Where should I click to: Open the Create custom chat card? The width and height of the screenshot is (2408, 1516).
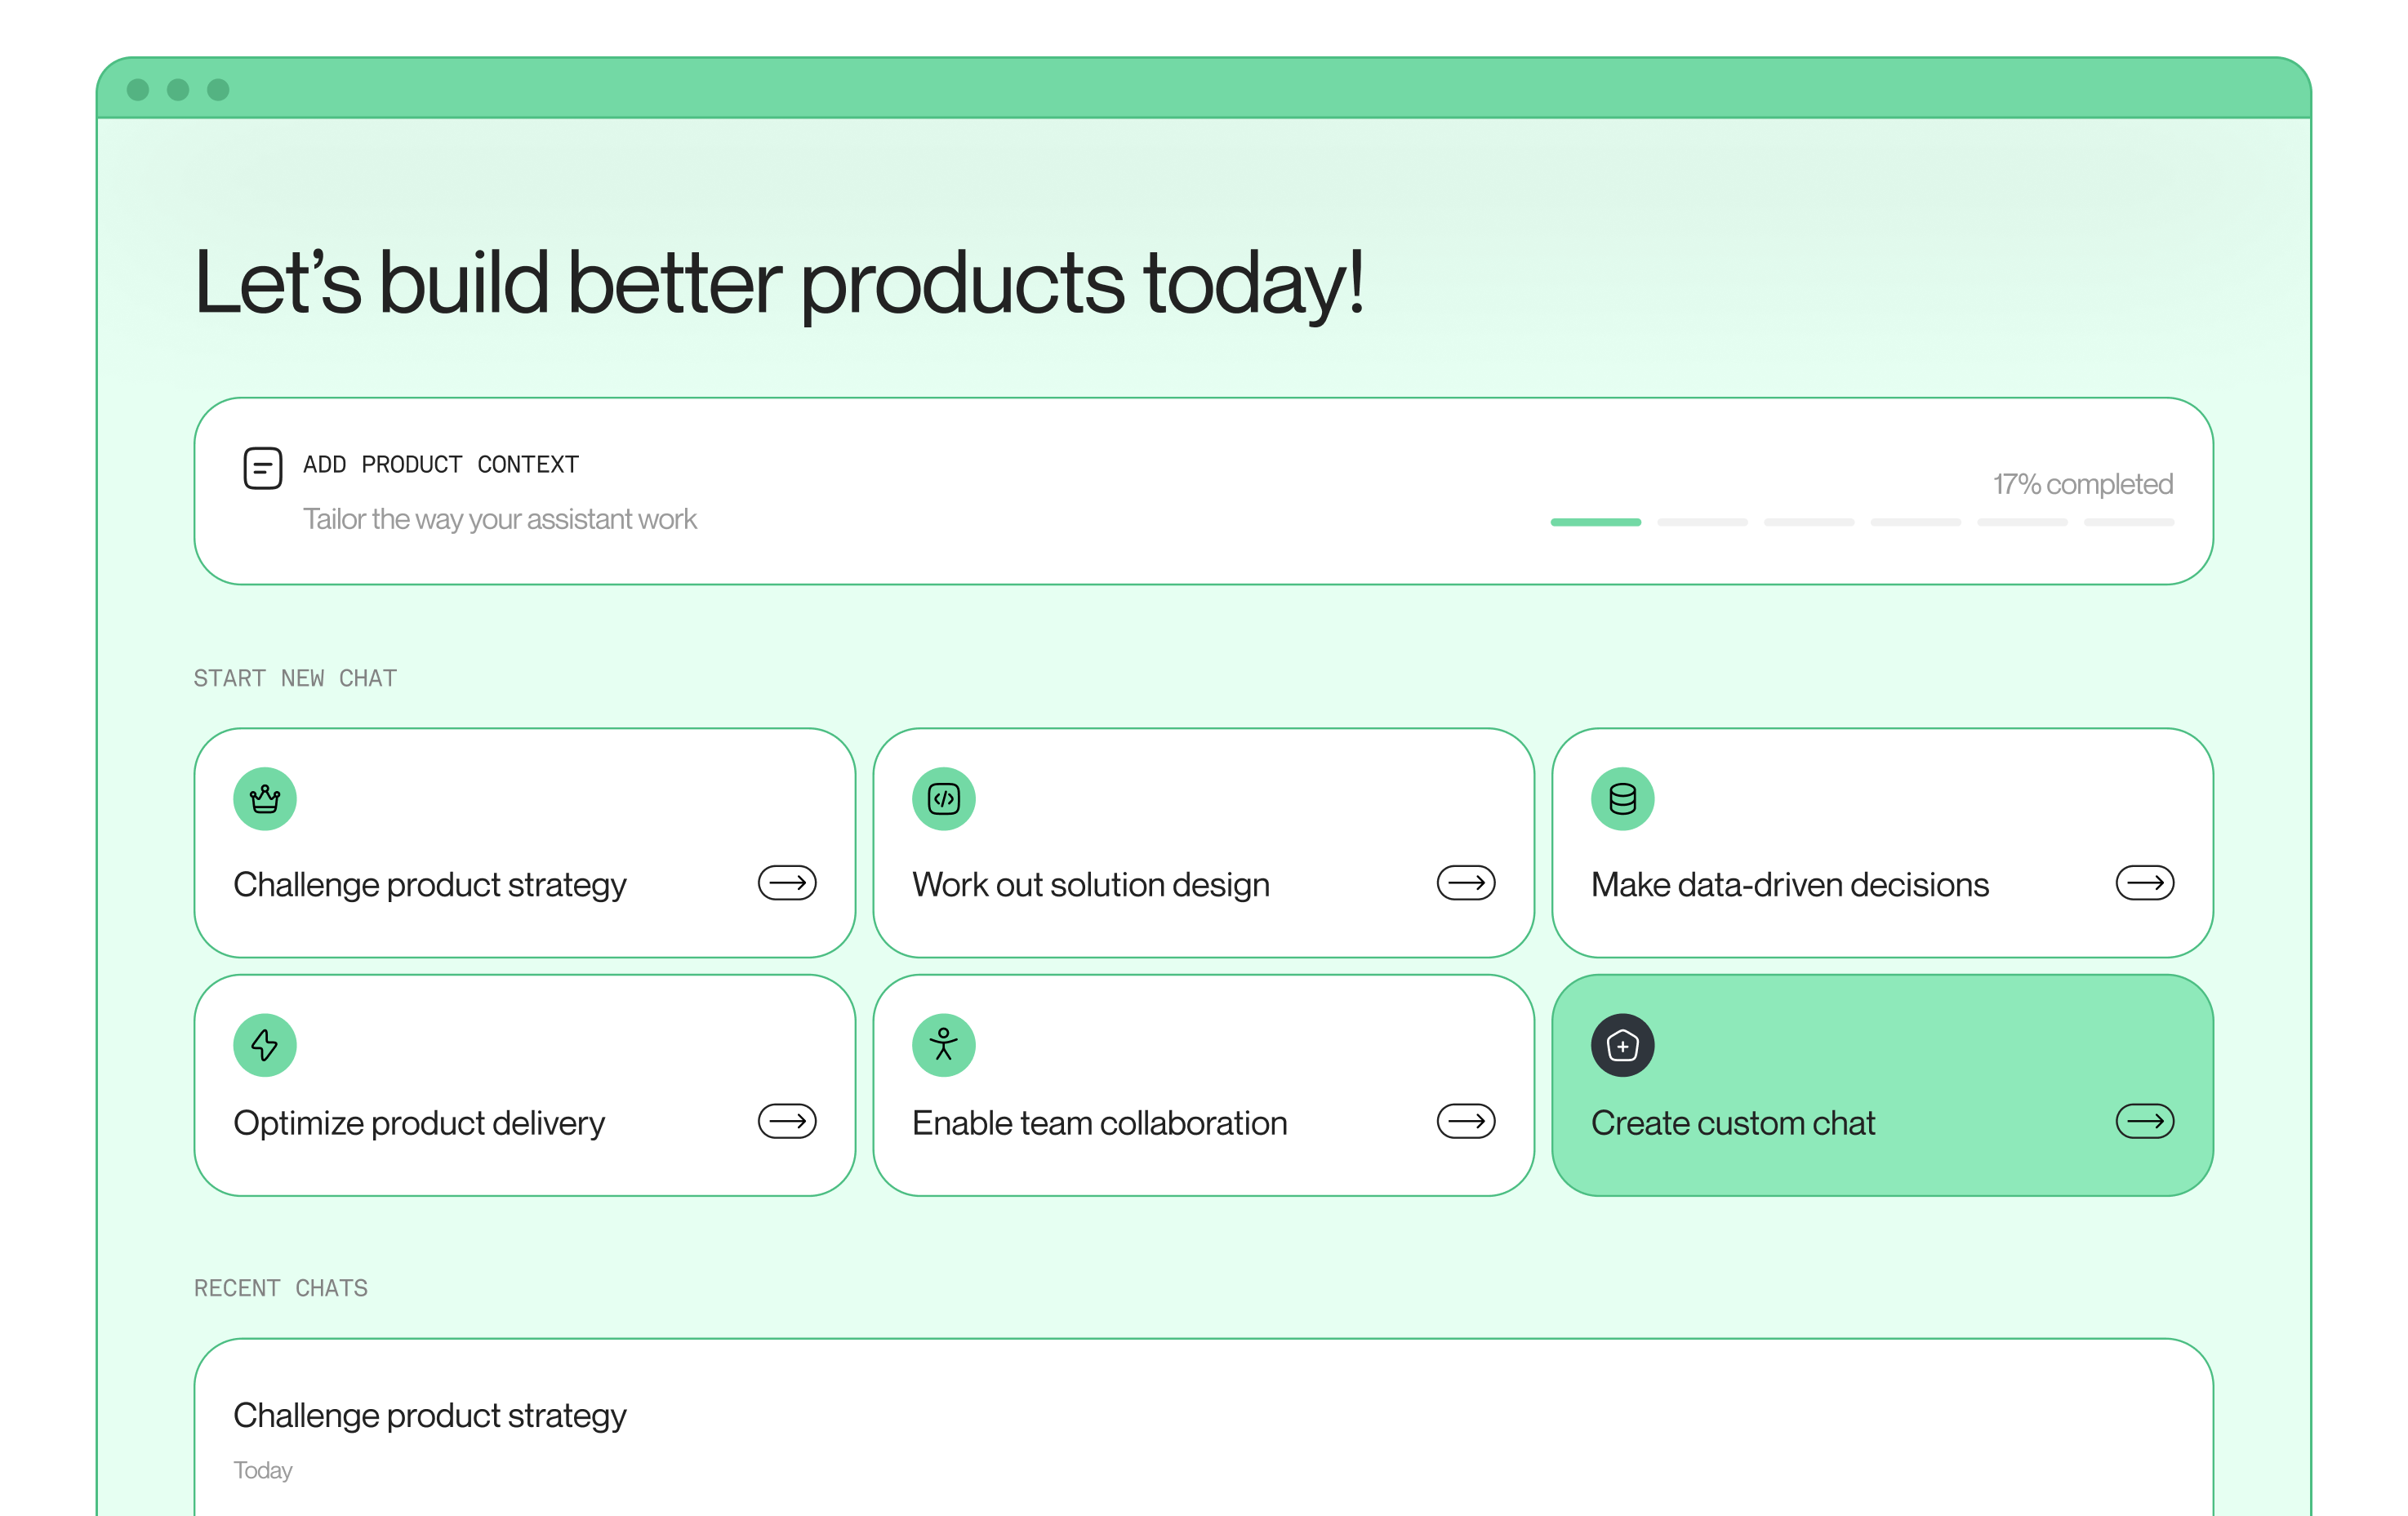point(1883,1085)
